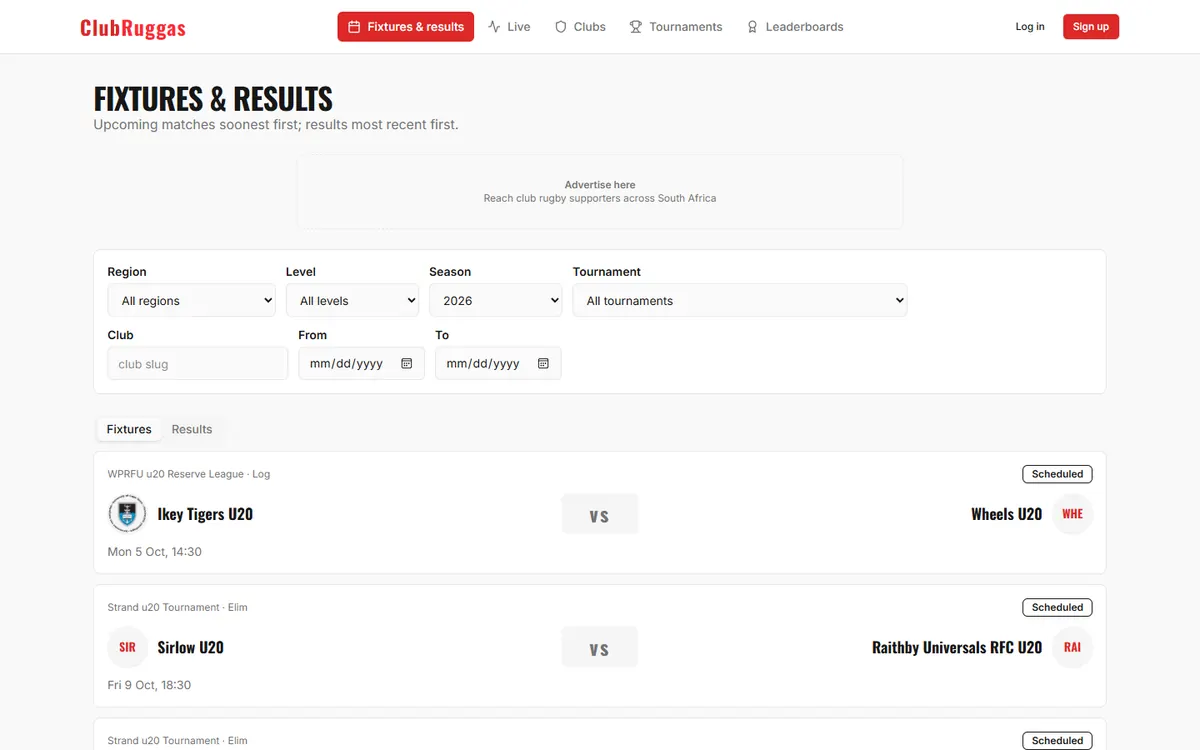
Task: Click the medal icon beside Leaderboards
Action: coord(753,27)
